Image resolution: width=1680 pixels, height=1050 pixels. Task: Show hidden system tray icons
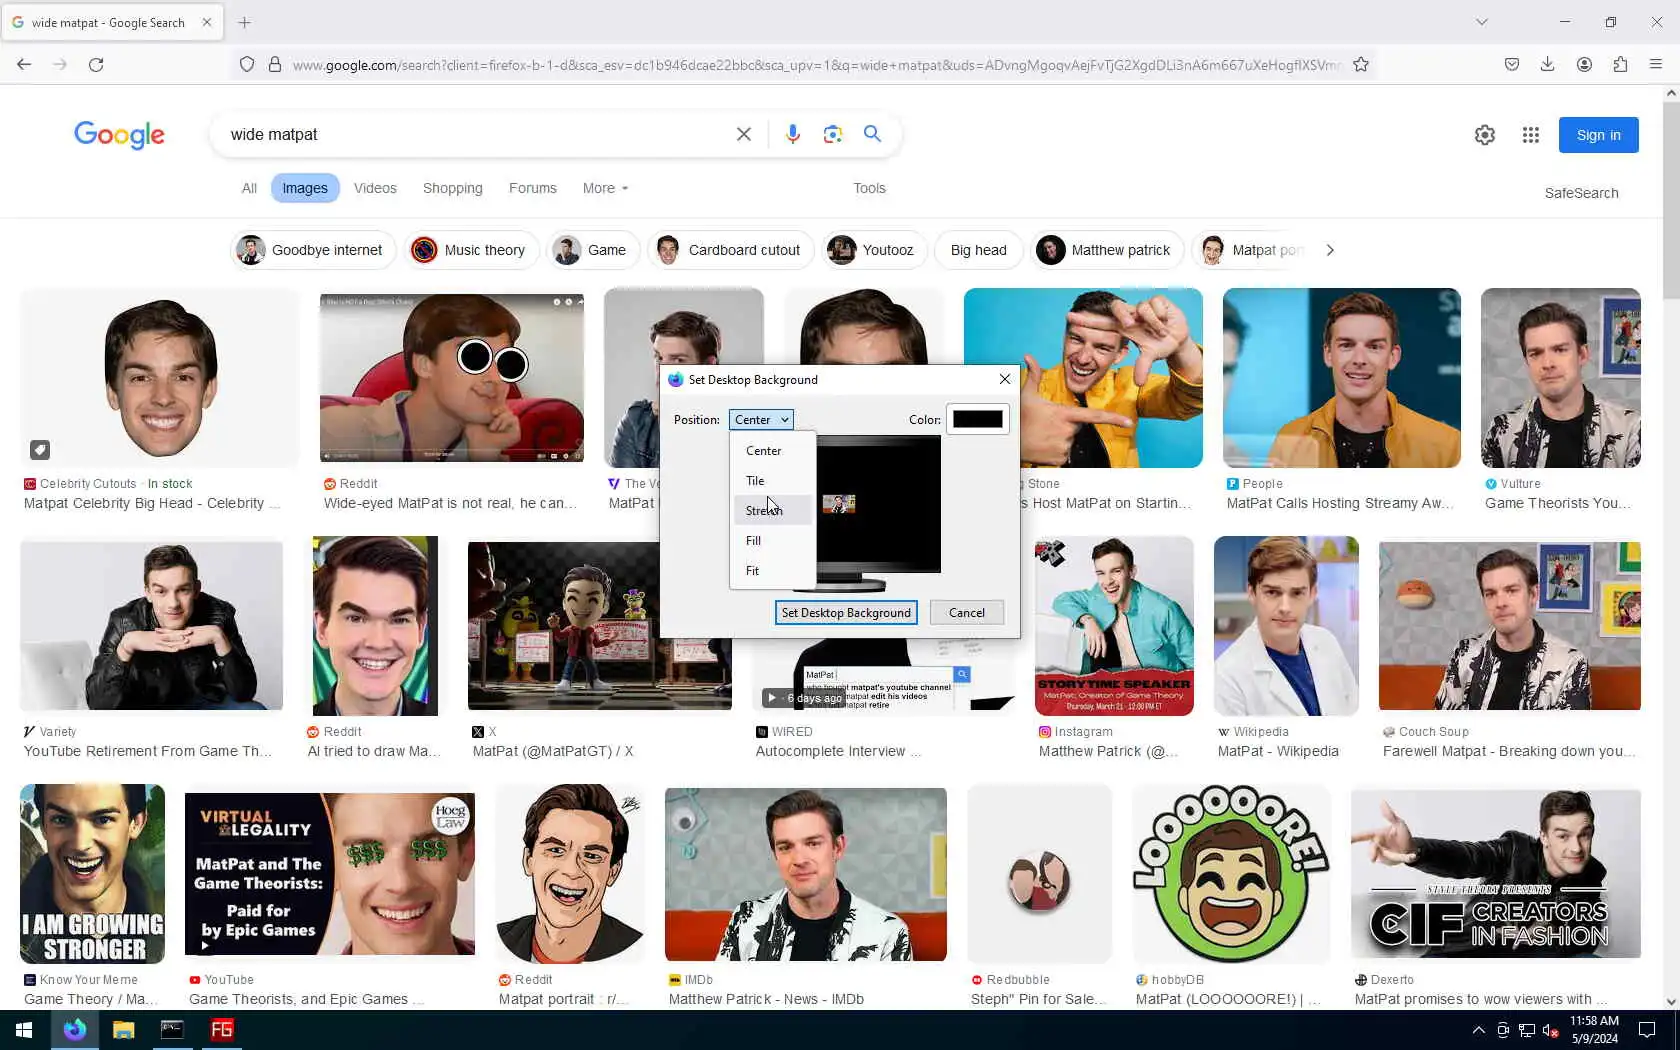pos(1479,1030)
